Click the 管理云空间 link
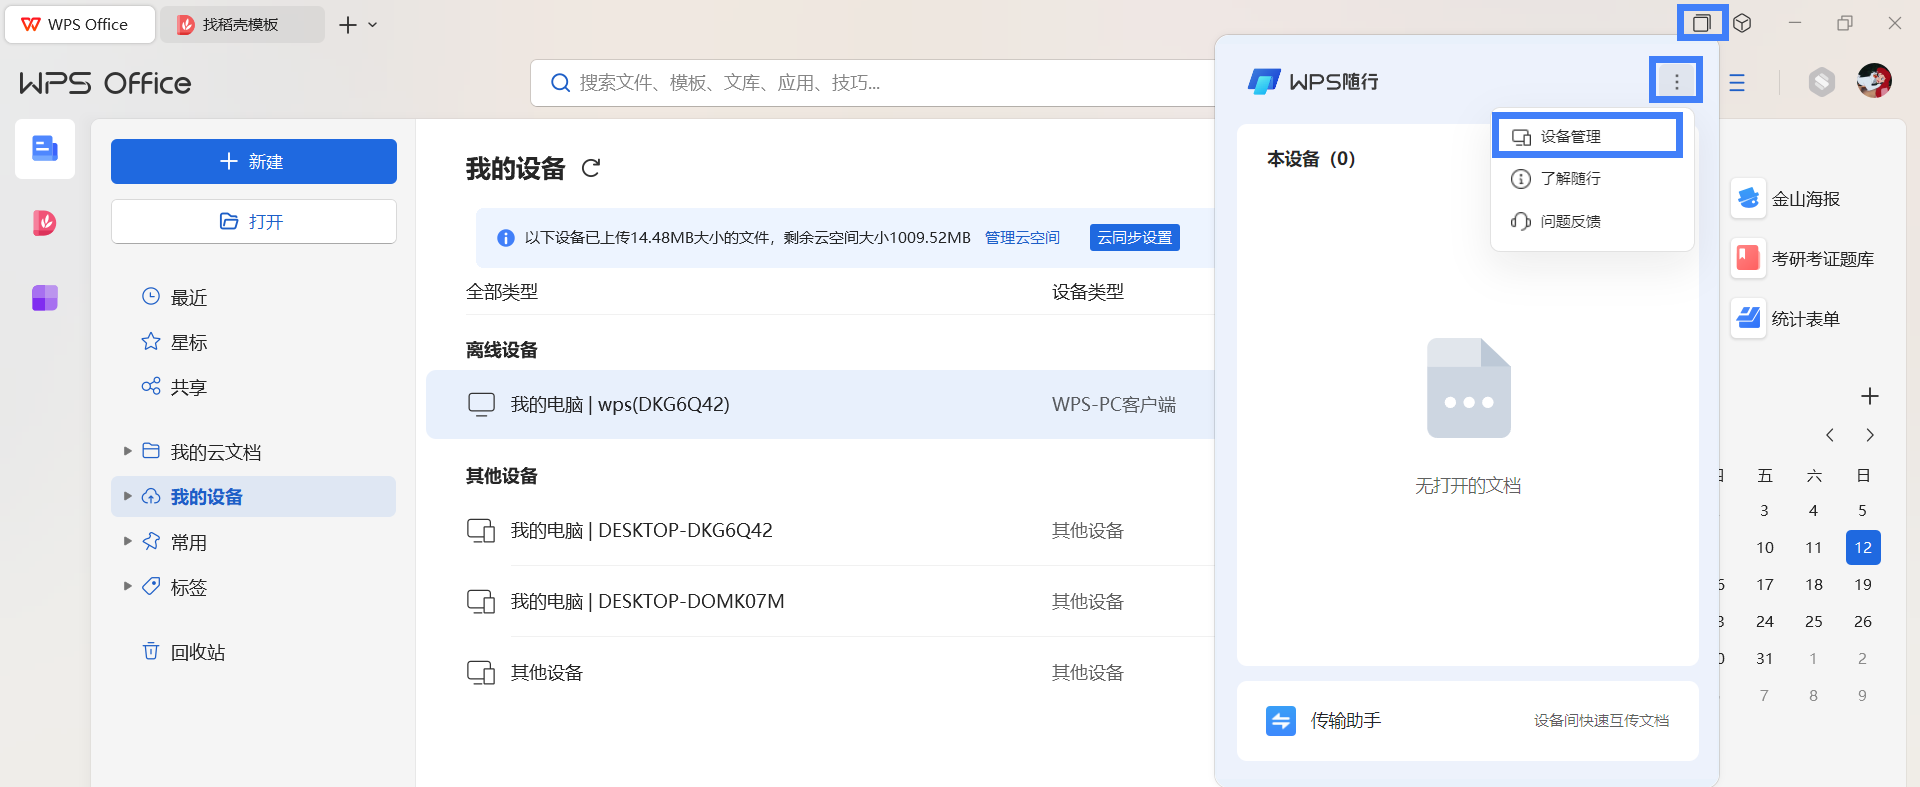Image resolution: width=1920 pixels, height=787 pixels. coord(1022,237)
